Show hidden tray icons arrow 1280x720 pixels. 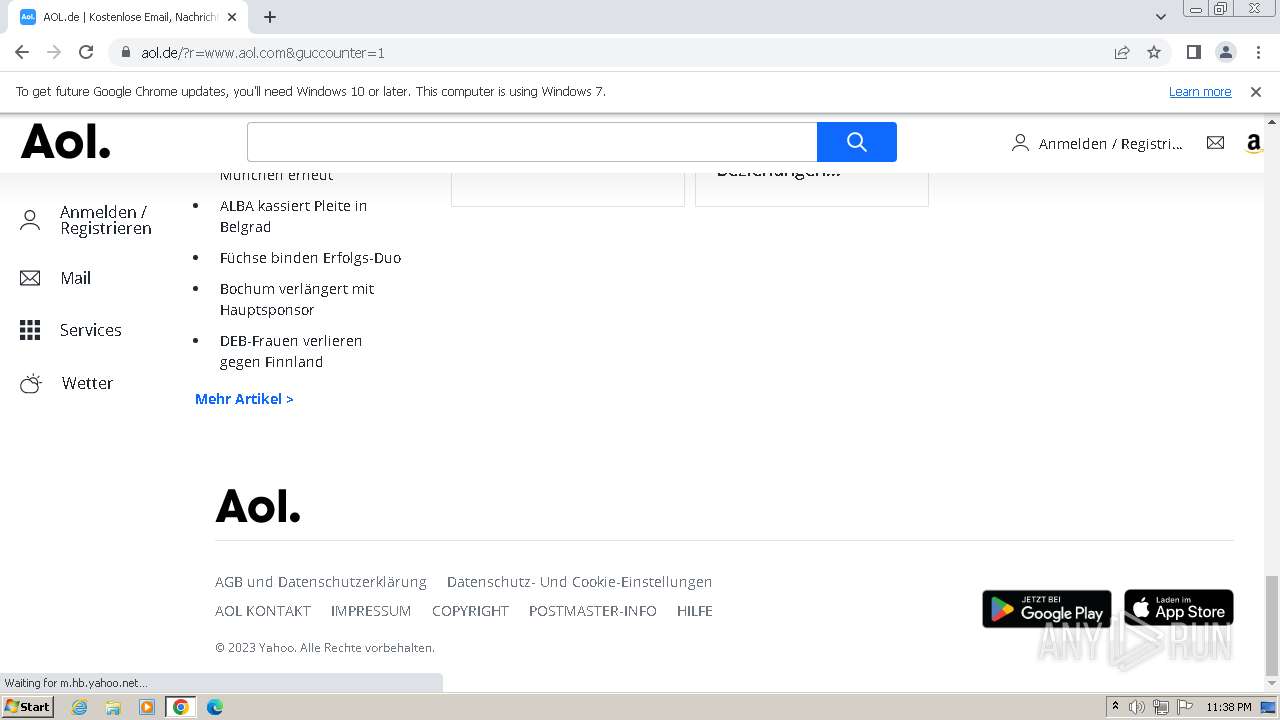coord(1115,706)
